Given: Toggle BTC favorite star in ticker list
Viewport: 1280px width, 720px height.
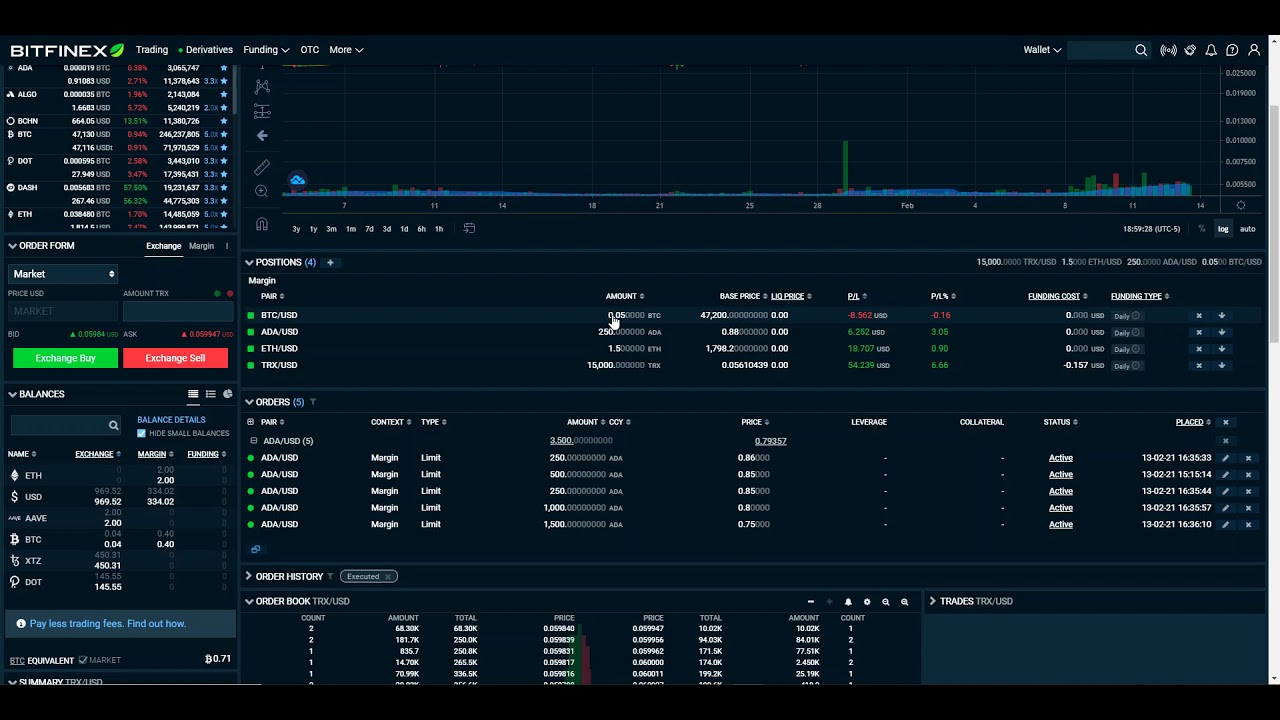Looking at the screenshot, I should pyautogui.click(x=224, y=134).
